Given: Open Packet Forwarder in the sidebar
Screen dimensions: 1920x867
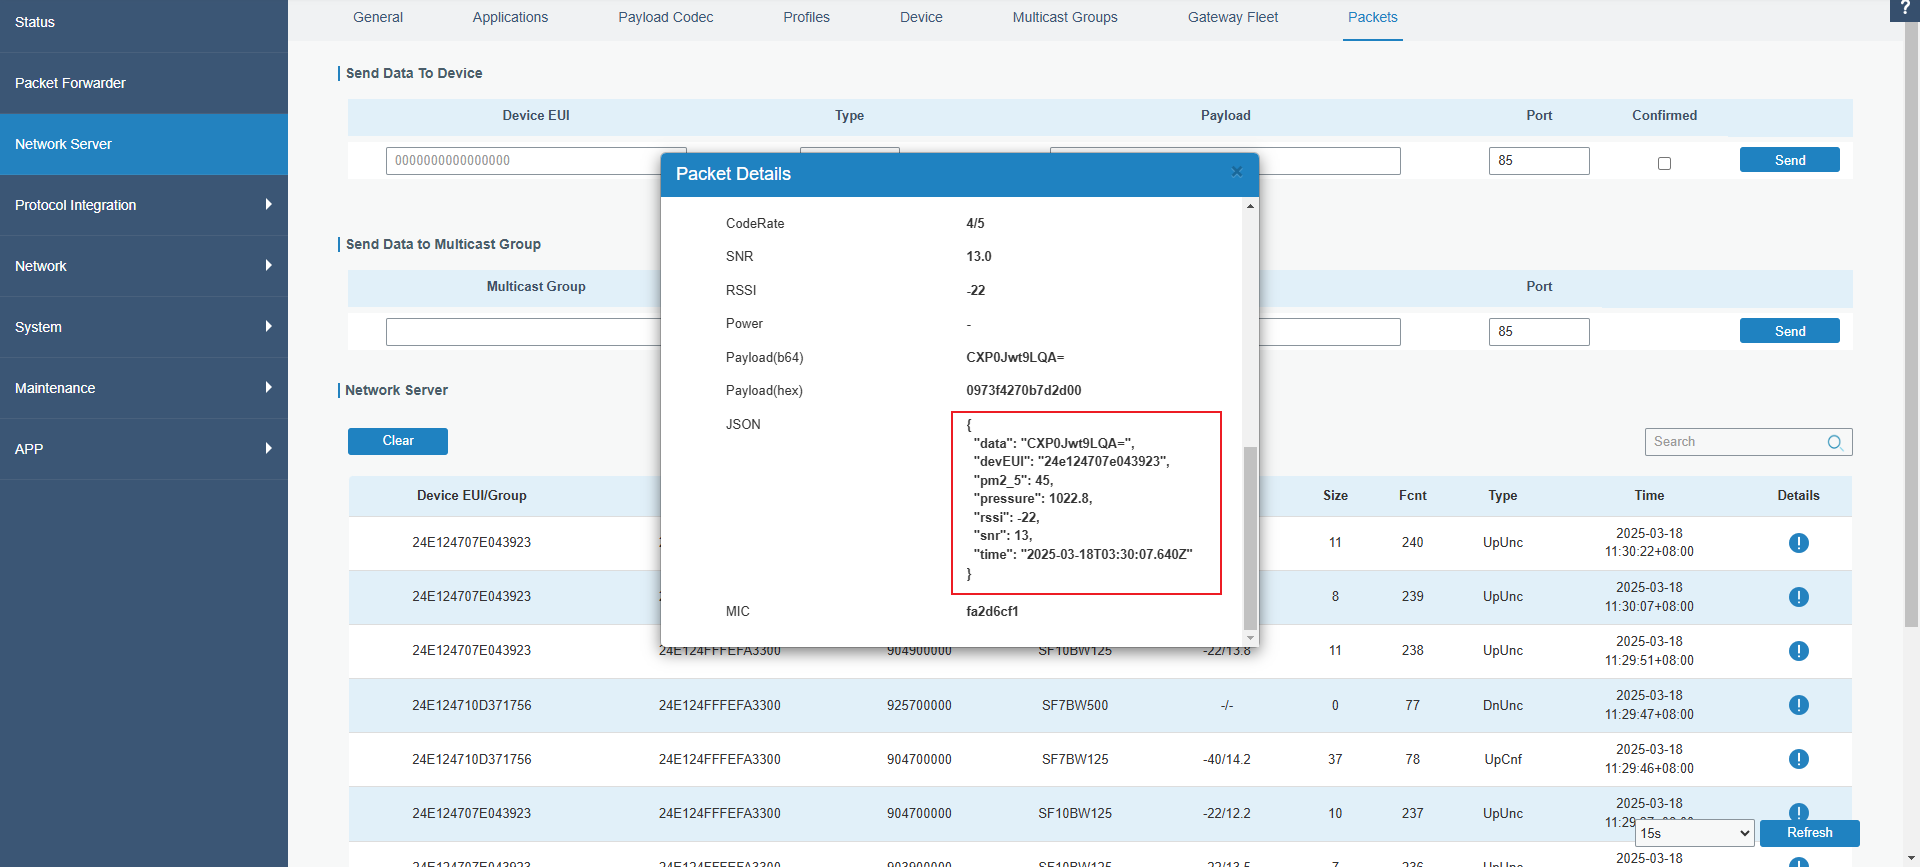Looking at the screenshot, I should coord(144,83).
